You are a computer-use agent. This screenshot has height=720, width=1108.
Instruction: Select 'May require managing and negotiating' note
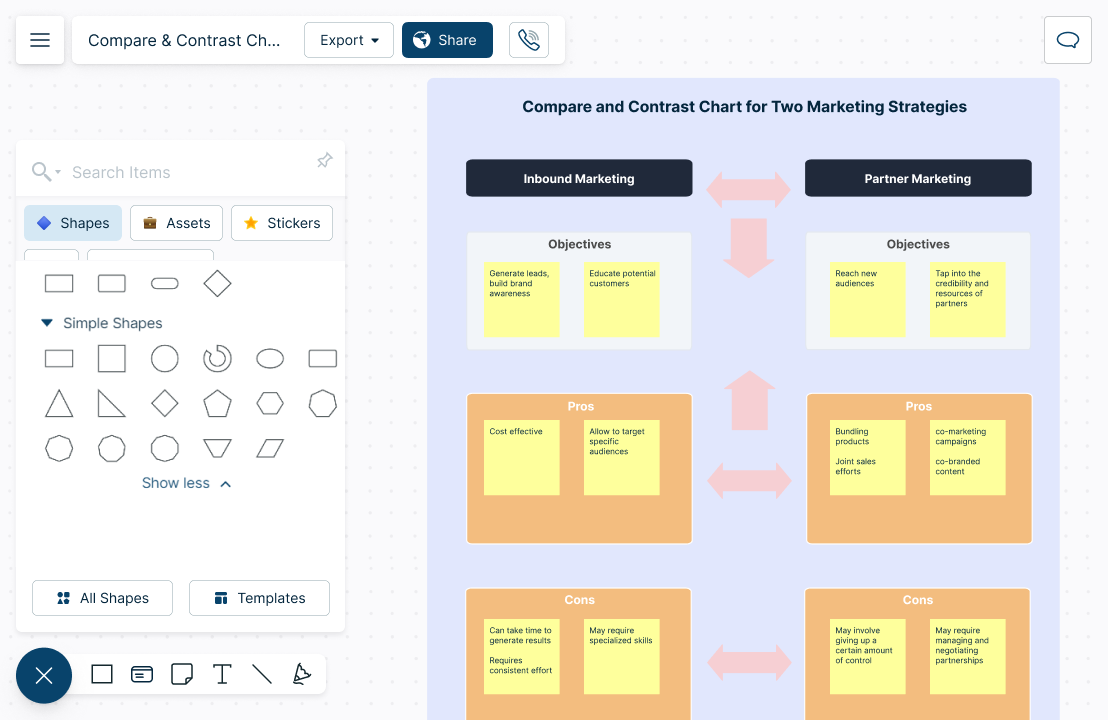[967, 657]
